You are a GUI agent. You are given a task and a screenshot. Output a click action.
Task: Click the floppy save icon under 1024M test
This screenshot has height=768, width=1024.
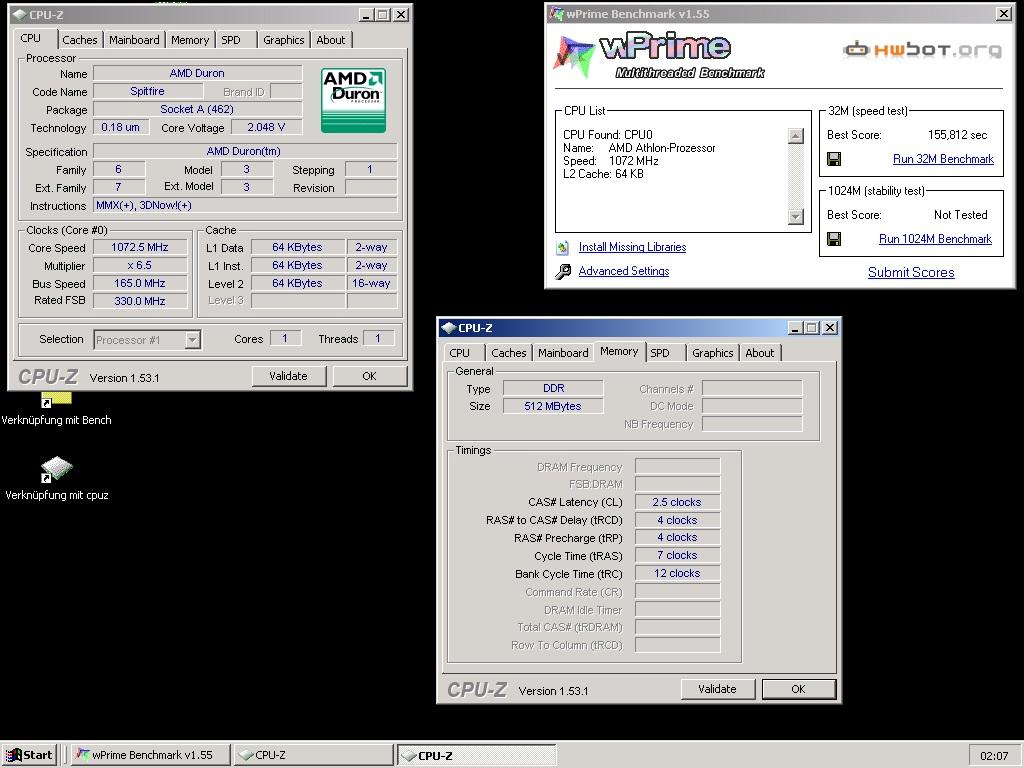click(x=834, y=239)
